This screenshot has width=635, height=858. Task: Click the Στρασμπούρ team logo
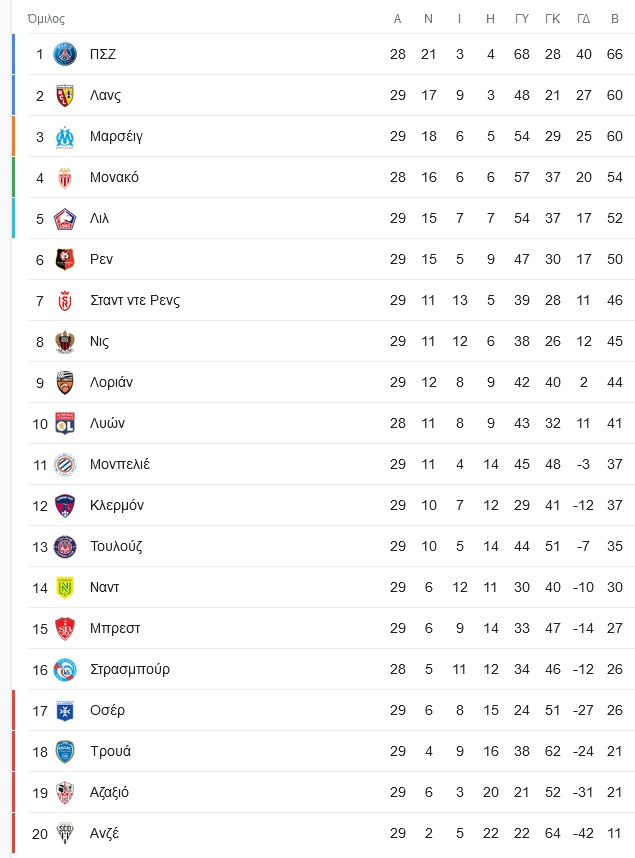(65, 669)
